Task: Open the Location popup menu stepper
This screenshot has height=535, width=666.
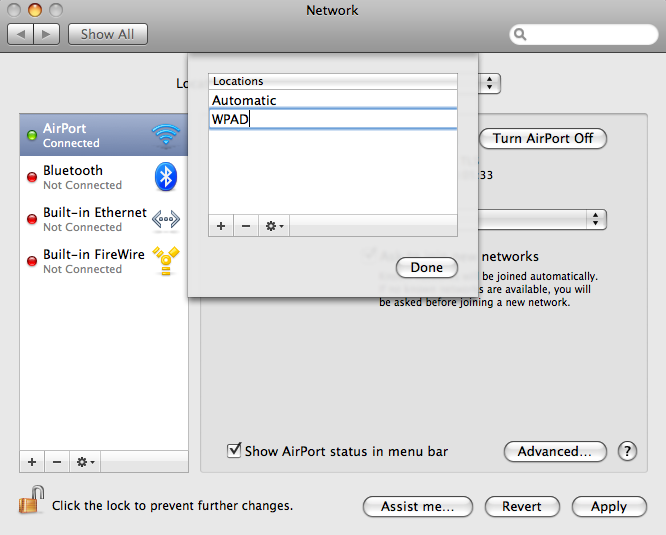Action: [490, 83]
